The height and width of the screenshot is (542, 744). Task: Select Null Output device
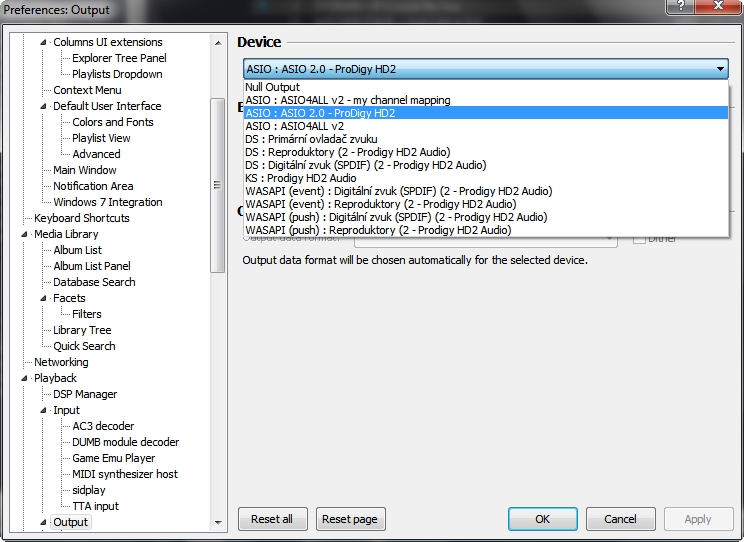click(486, 87)
